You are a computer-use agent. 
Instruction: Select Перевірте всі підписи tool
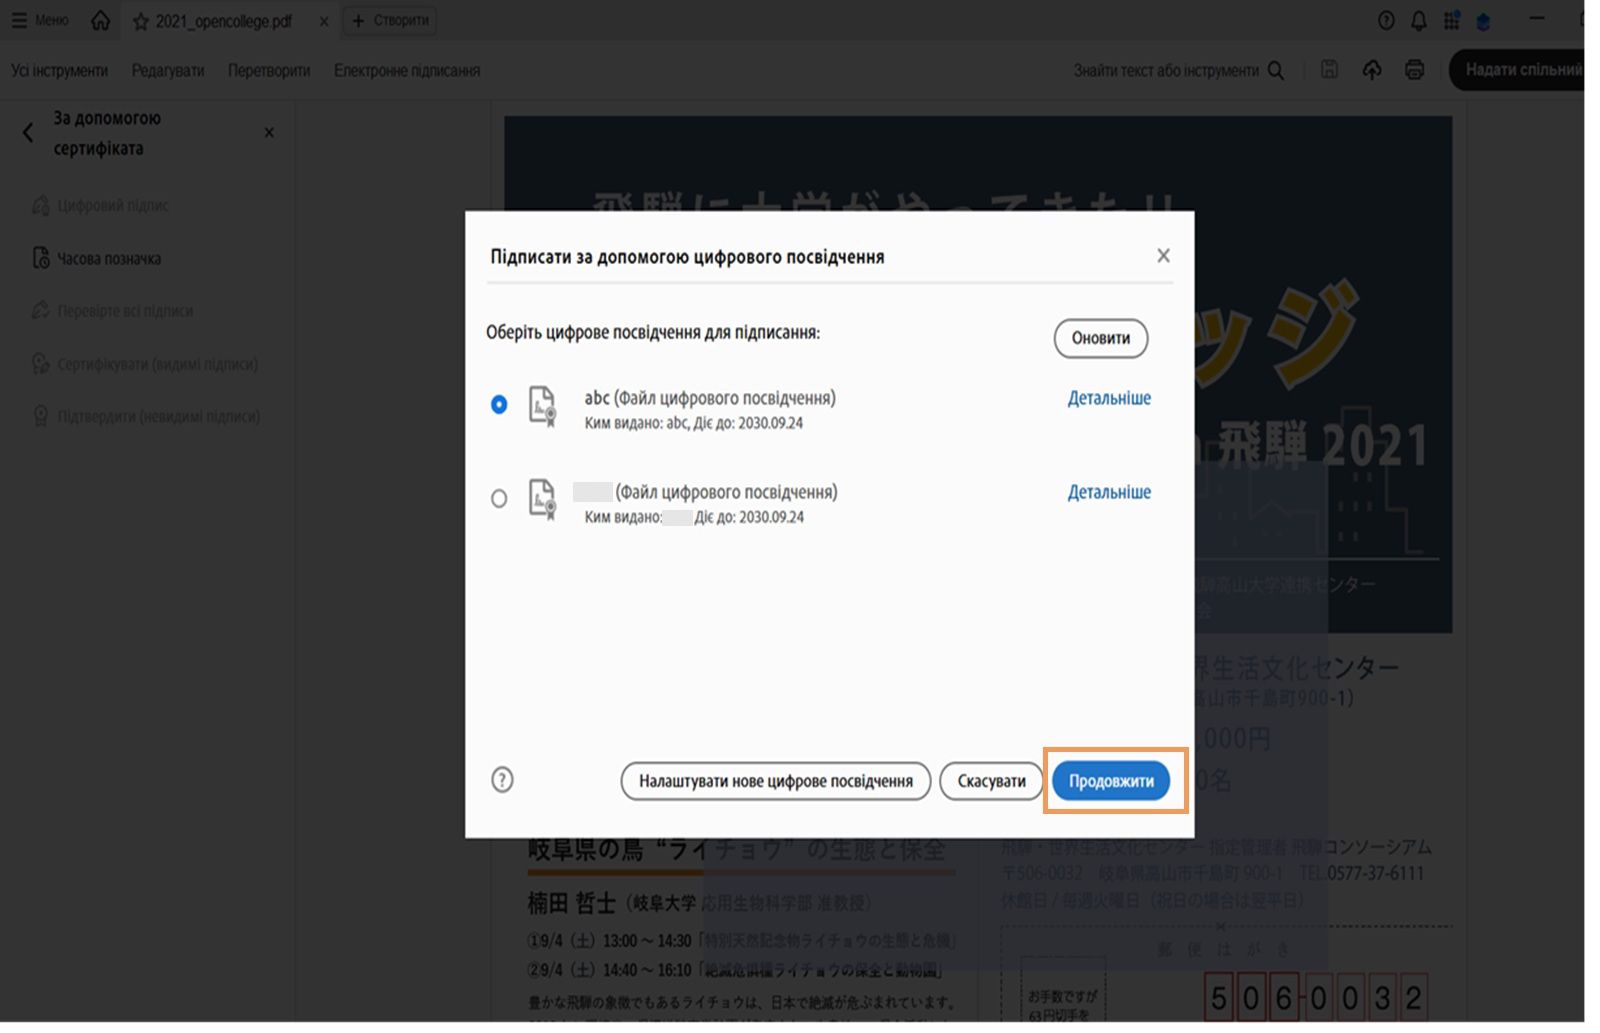coord(113,311)
